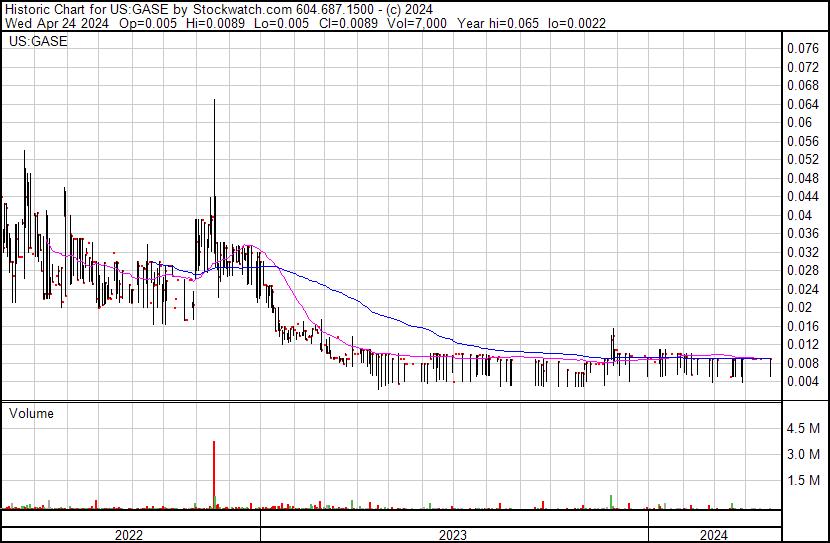Screen dimensions: 830x543
Task: Click the '3.0 M' volume axis label
Action: pyautogui.click(x=803, y=454)
